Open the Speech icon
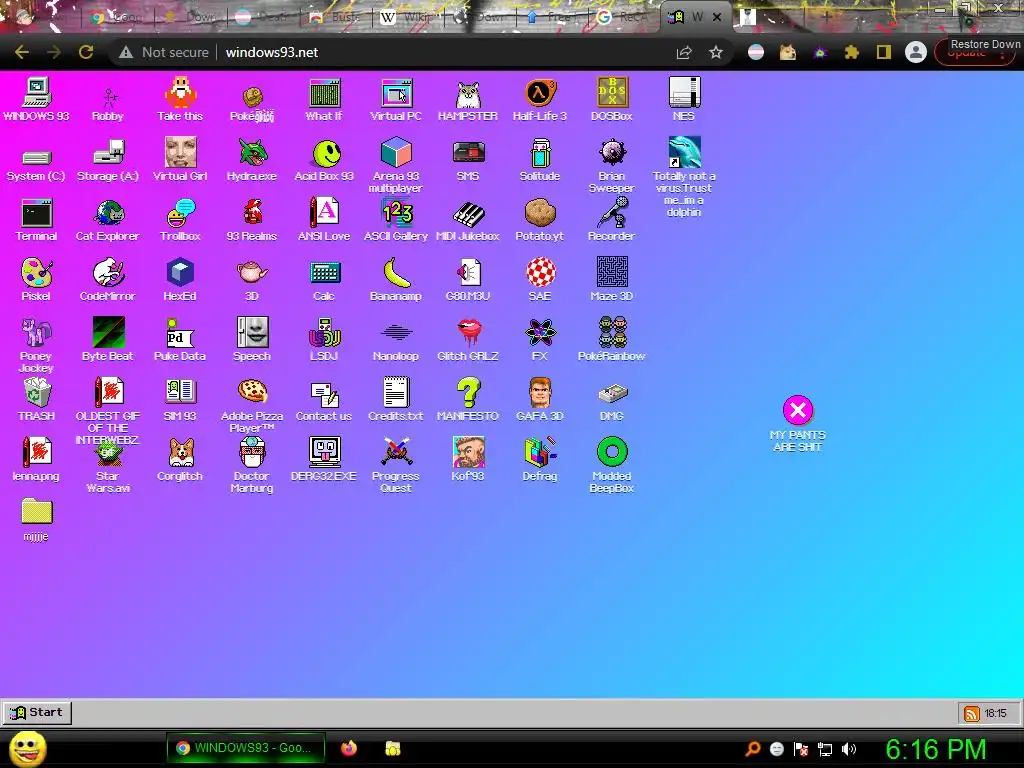The width and height of the screenshot is (1024, 768). (252, 333)
